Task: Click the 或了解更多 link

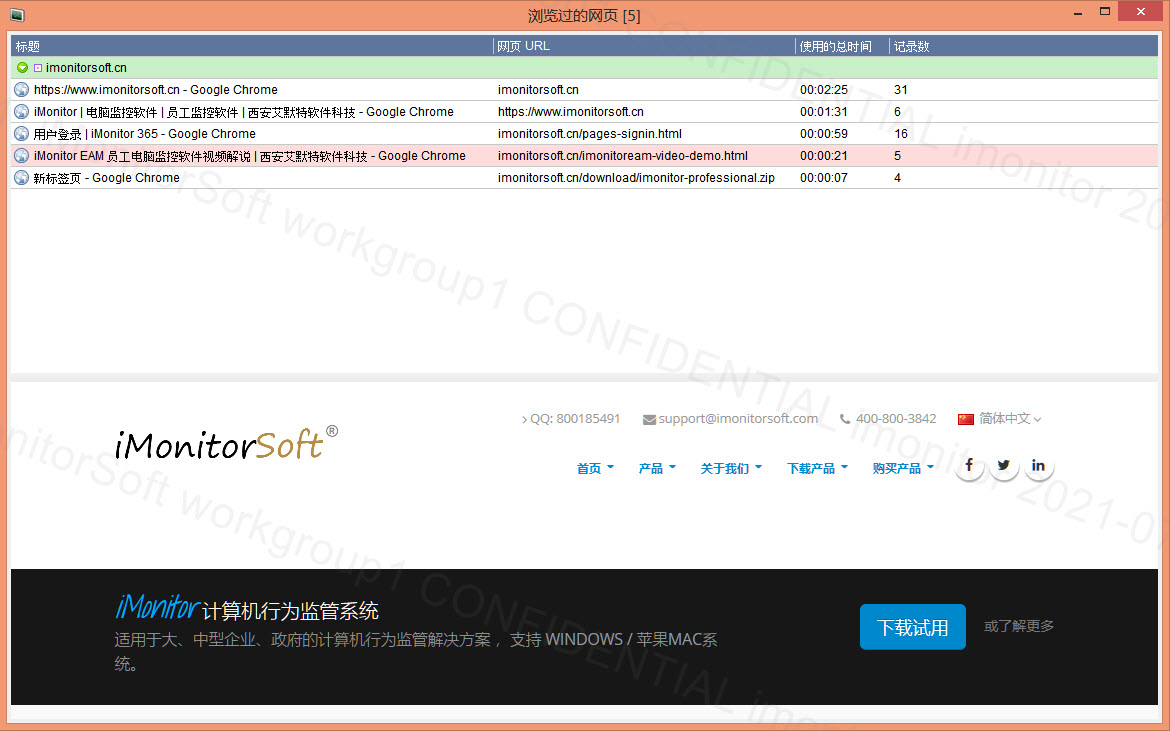Action: [1019, 627]
